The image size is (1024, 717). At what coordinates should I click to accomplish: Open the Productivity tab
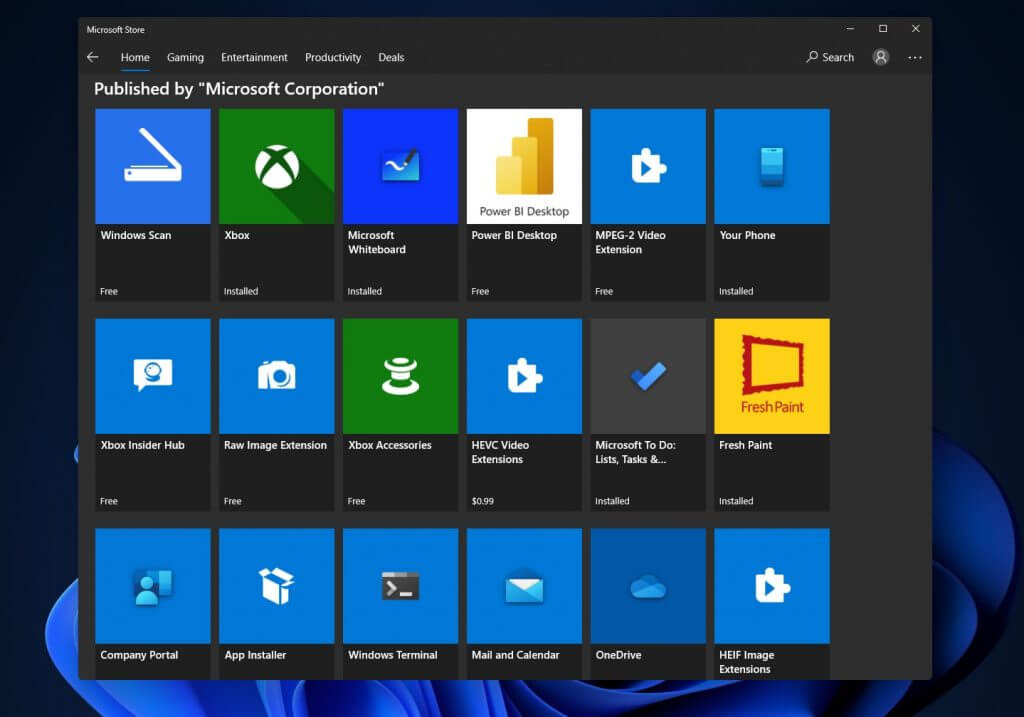click(333, 57)
